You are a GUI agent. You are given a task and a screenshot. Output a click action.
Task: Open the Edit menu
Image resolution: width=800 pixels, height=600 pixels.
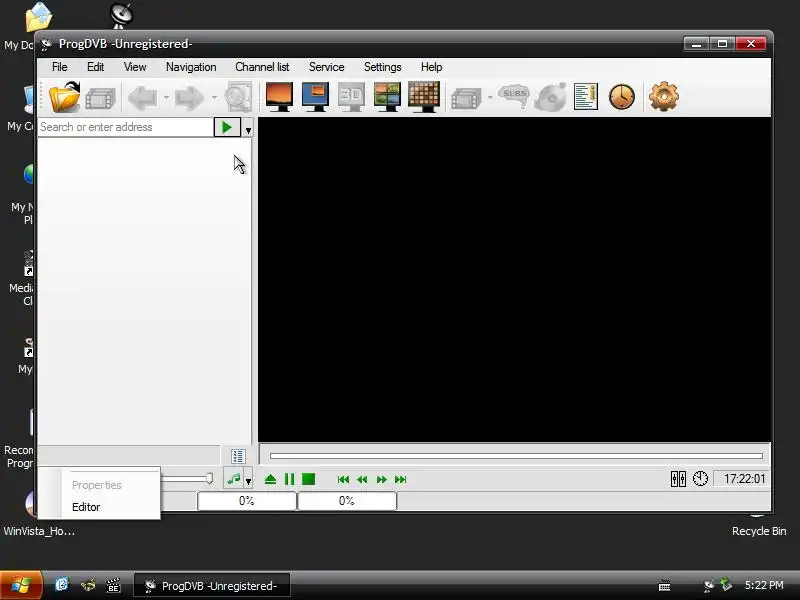pos(95,67)
